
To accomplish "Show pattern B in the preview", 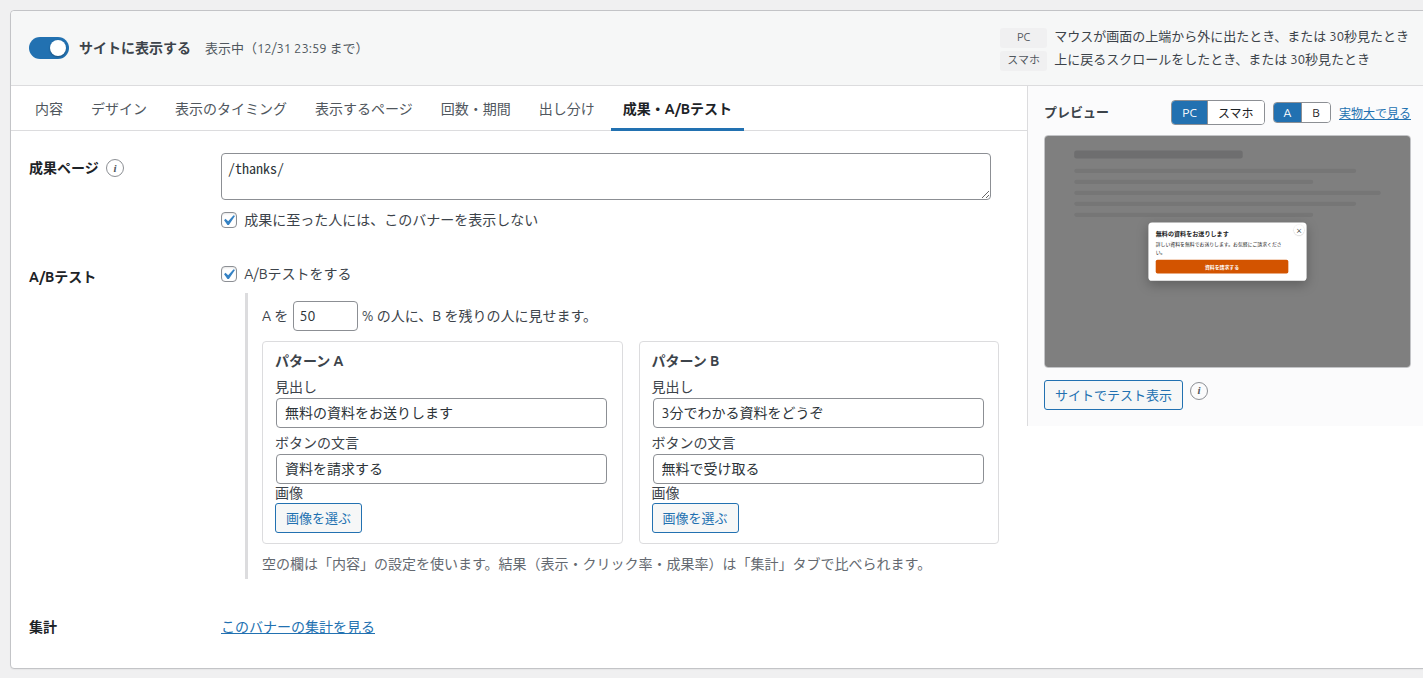I will [x=1316, y=113].
